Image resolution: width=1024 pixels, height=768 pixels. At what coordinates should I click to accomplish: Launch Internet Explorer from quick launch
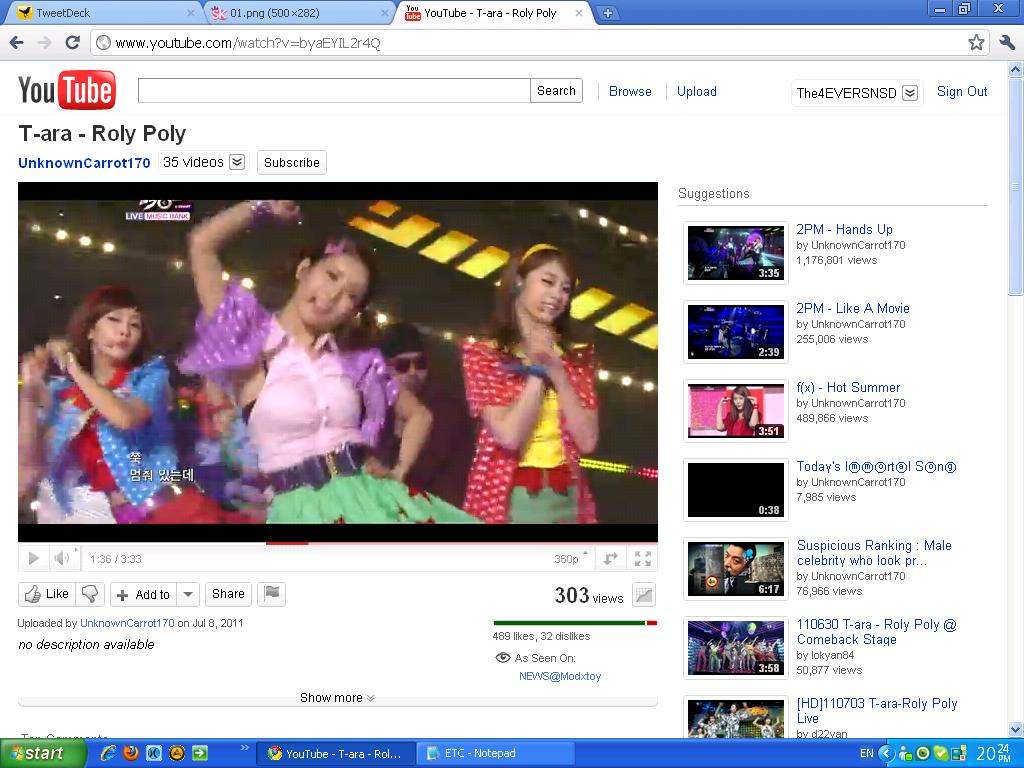[108, 753]
